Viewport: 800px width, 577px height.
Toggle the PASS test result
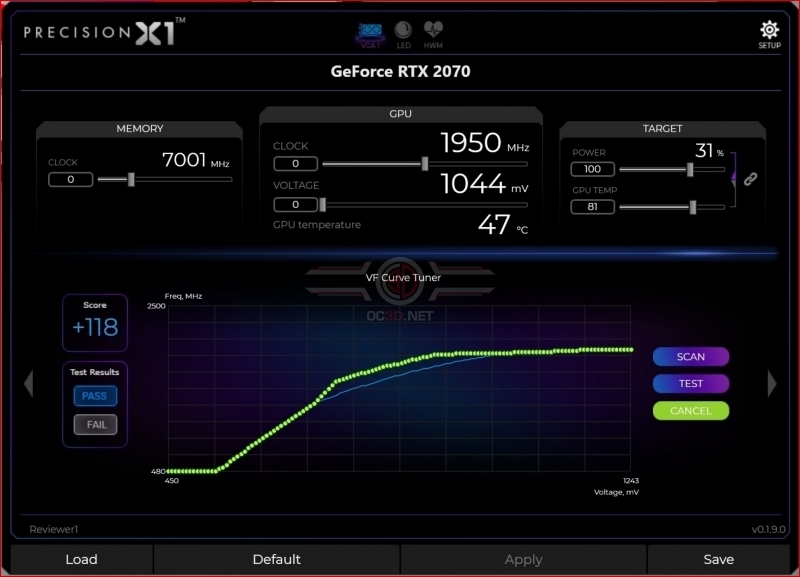(x=93, y=395)
